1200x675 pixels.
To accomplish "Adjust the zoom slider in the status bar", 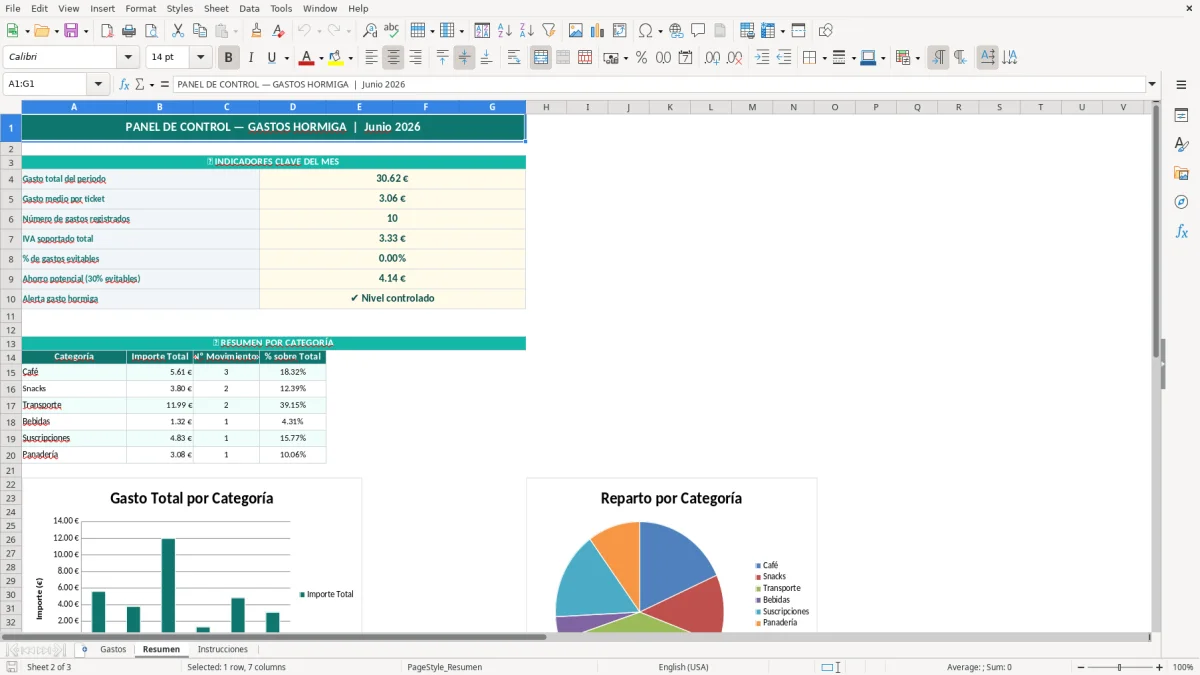I will [x=1119, y=667].
